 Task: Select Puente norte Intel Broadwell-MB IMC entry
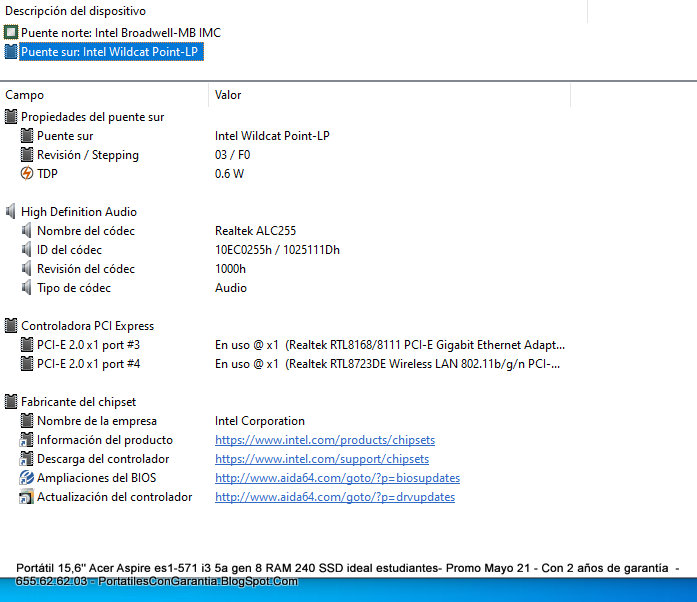click(120, 33)
